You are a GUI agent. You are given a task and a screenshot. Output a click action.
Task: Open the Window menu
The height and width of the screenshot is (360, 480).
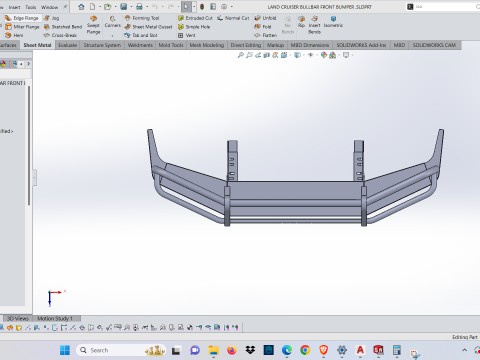click(x=49, y=7)
